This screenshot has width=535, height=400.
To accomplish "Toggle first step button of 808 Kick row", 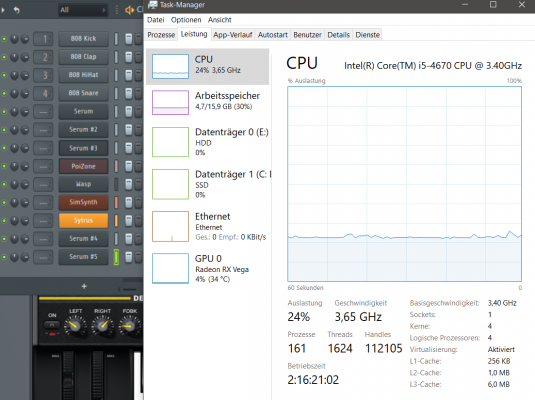I will [x=128, y=39].
